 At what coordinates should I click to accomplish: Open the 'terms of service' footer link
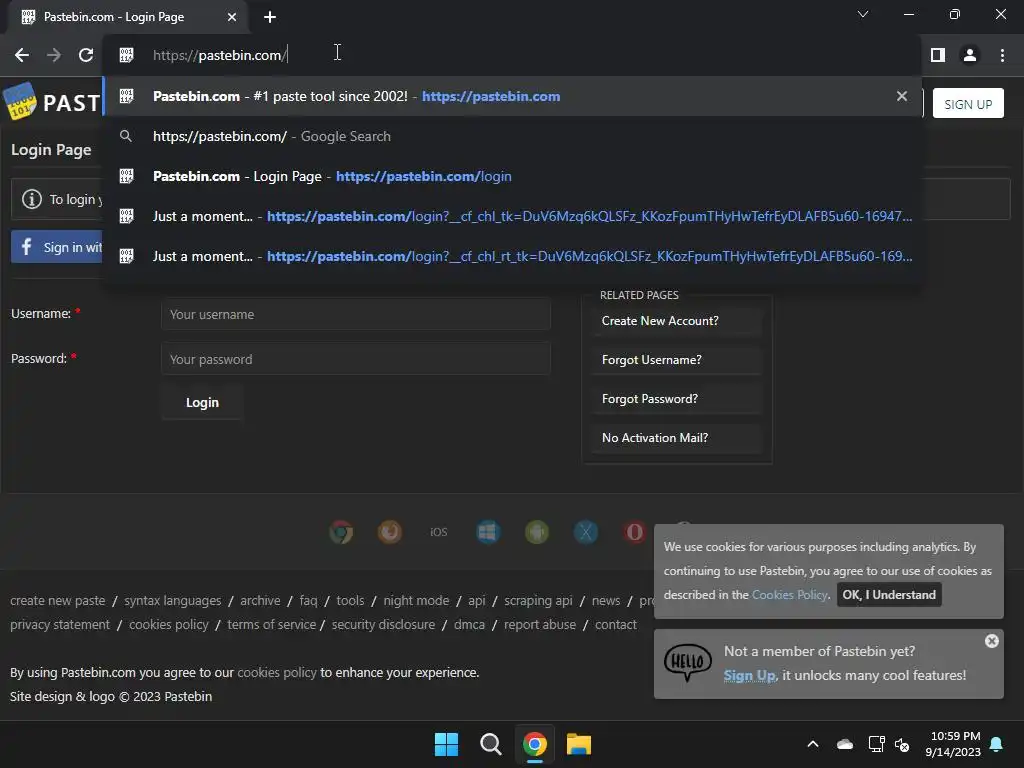[x=271, y=624]
